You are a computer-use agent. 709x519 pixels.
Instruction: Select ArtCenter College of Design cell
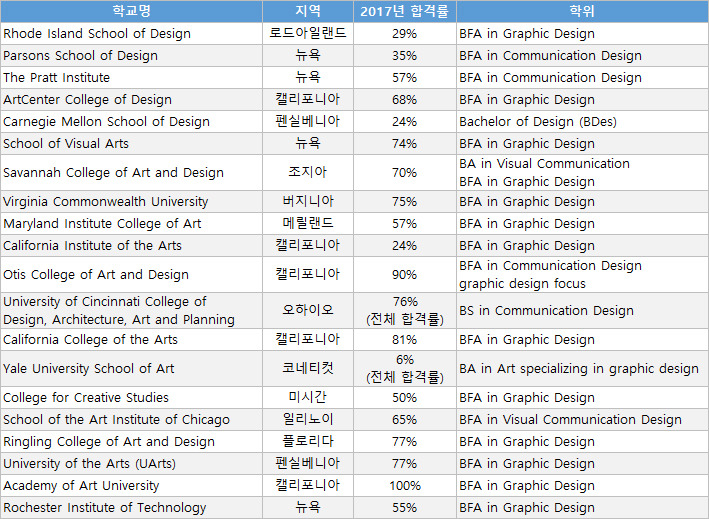point(131,99)
